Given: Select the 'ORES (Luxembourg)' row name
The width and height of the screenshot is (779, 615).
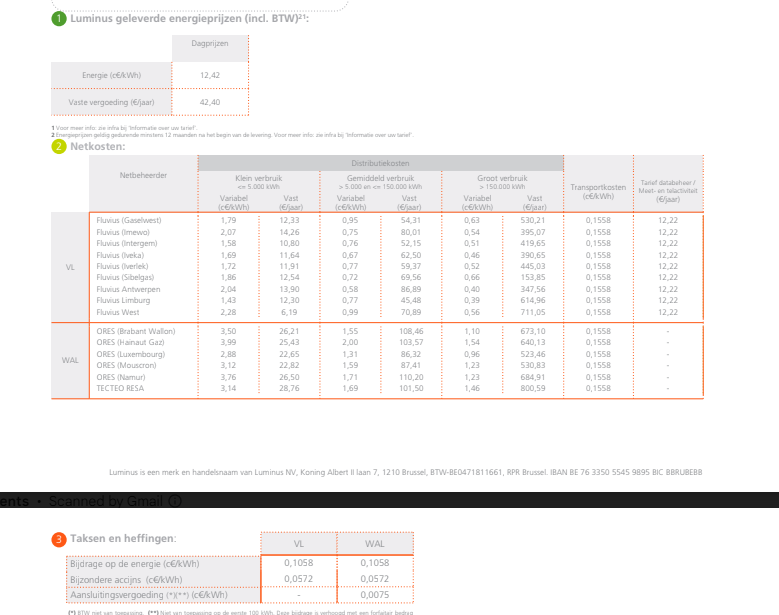Looking at the screenshot, I should (x=131, y=354).
